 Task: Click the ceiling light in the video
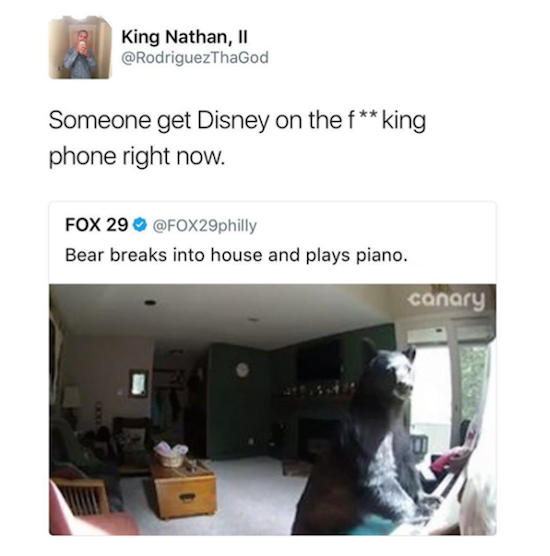click(x=150, y=302)
